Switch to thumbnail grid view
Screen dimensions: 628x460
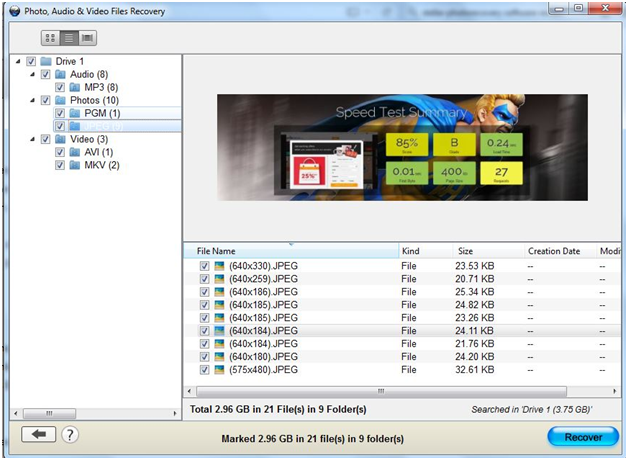(x=50, y=38)
